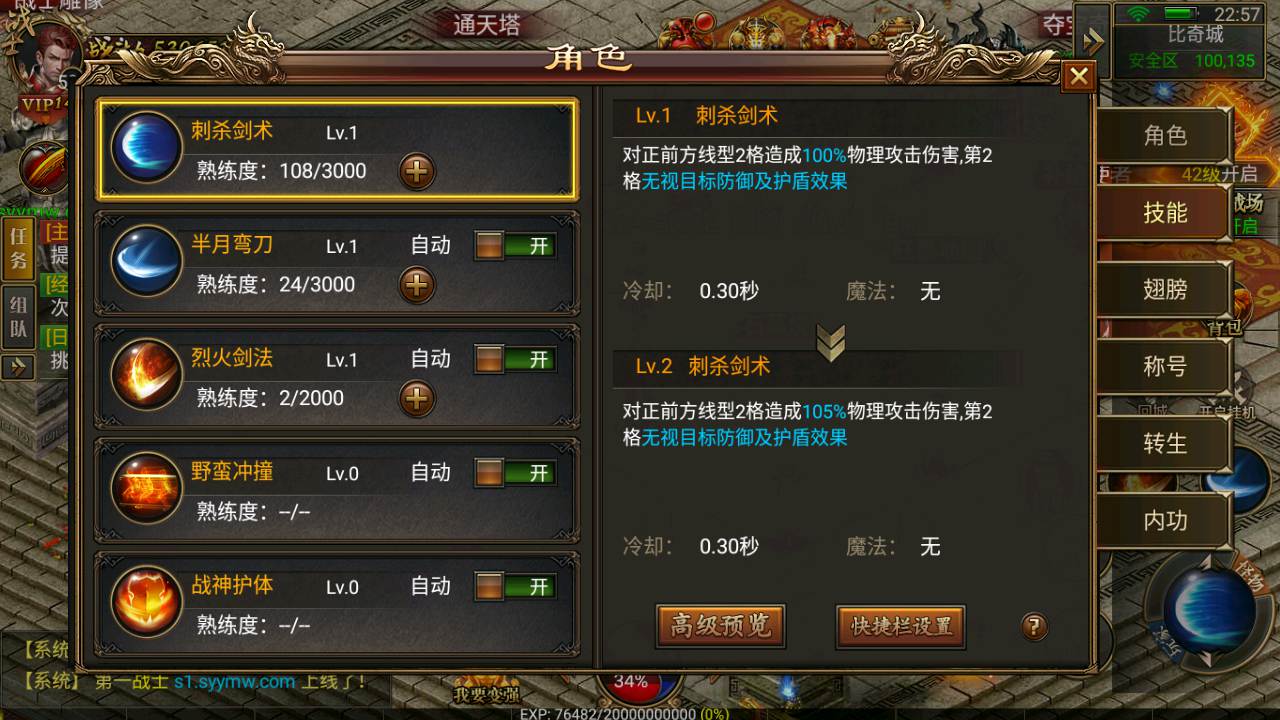Upgrade 刺杀剑术 with its plus button
This screenshot has height=720, width=1280.
pyautogui.click(x=417, y=172)
